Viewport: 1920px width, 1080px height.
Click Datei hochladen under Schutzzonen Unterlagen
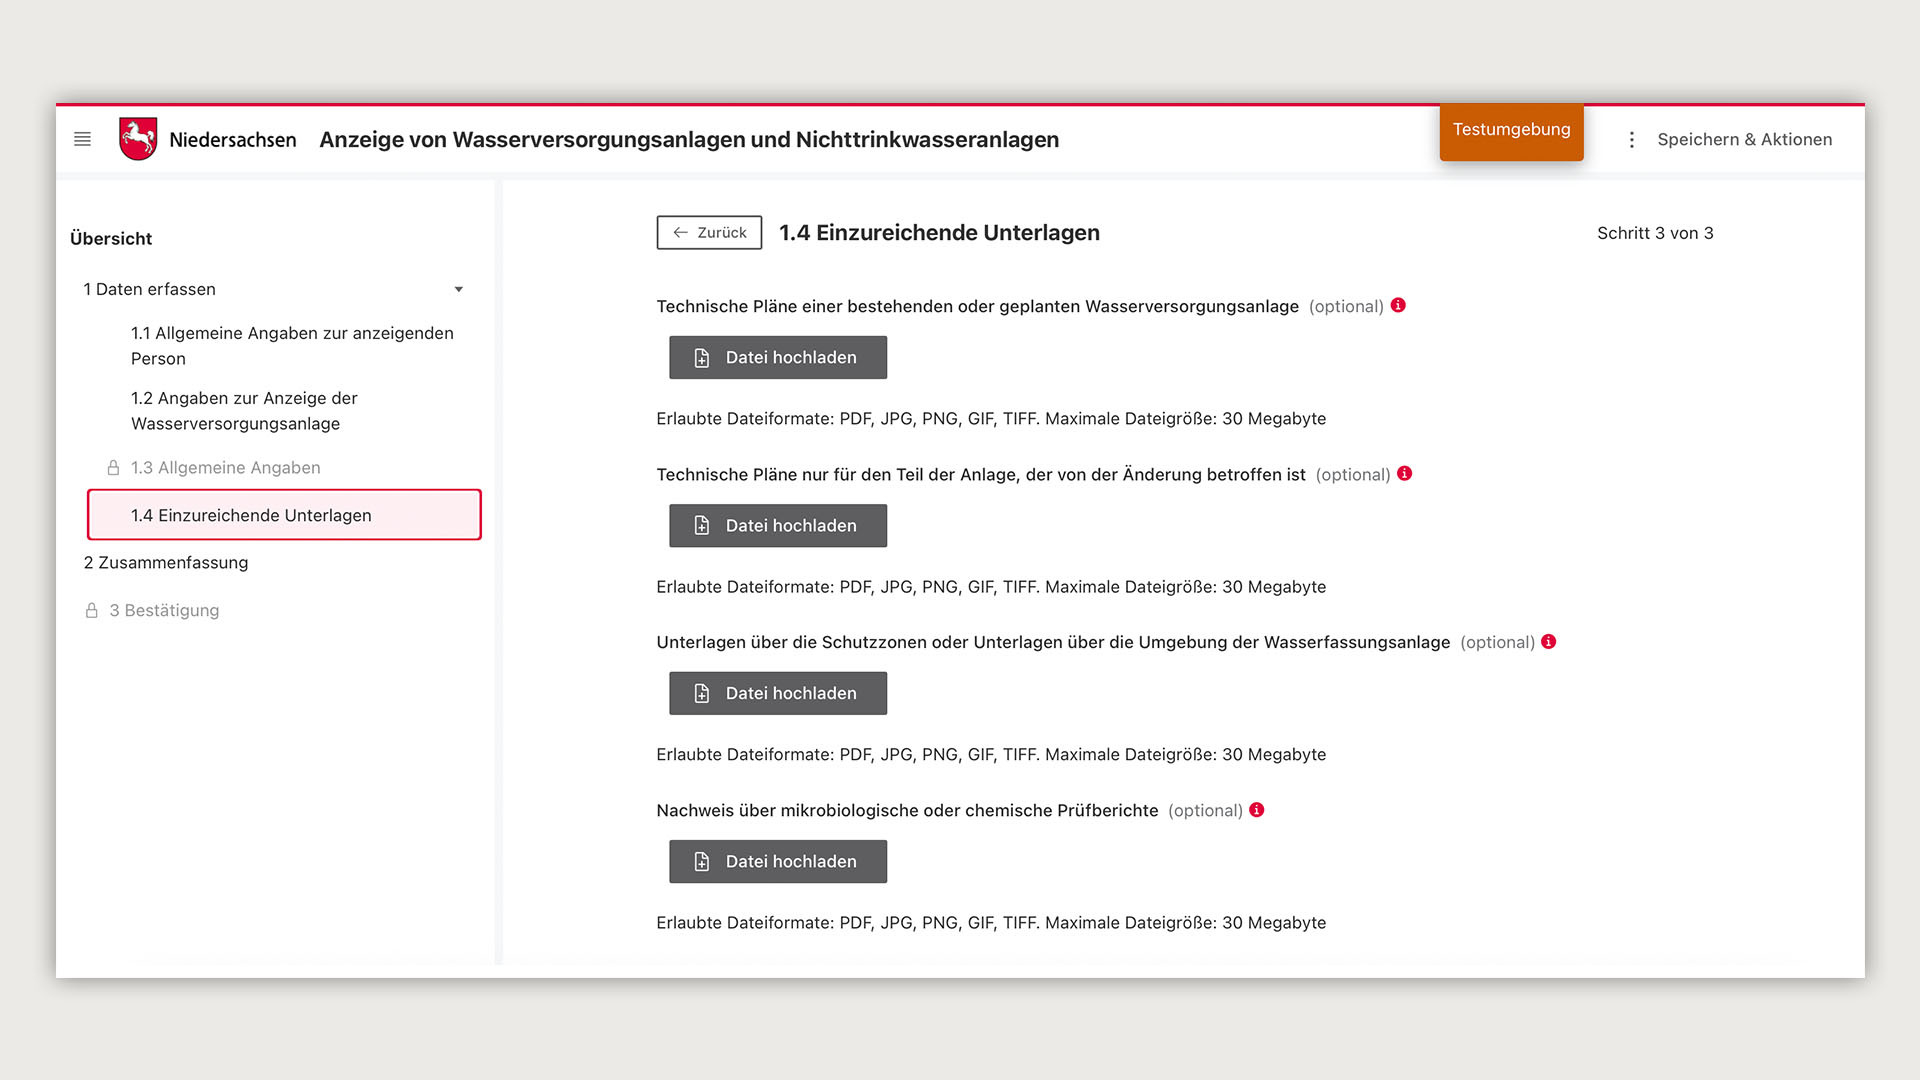click(777, 693)
